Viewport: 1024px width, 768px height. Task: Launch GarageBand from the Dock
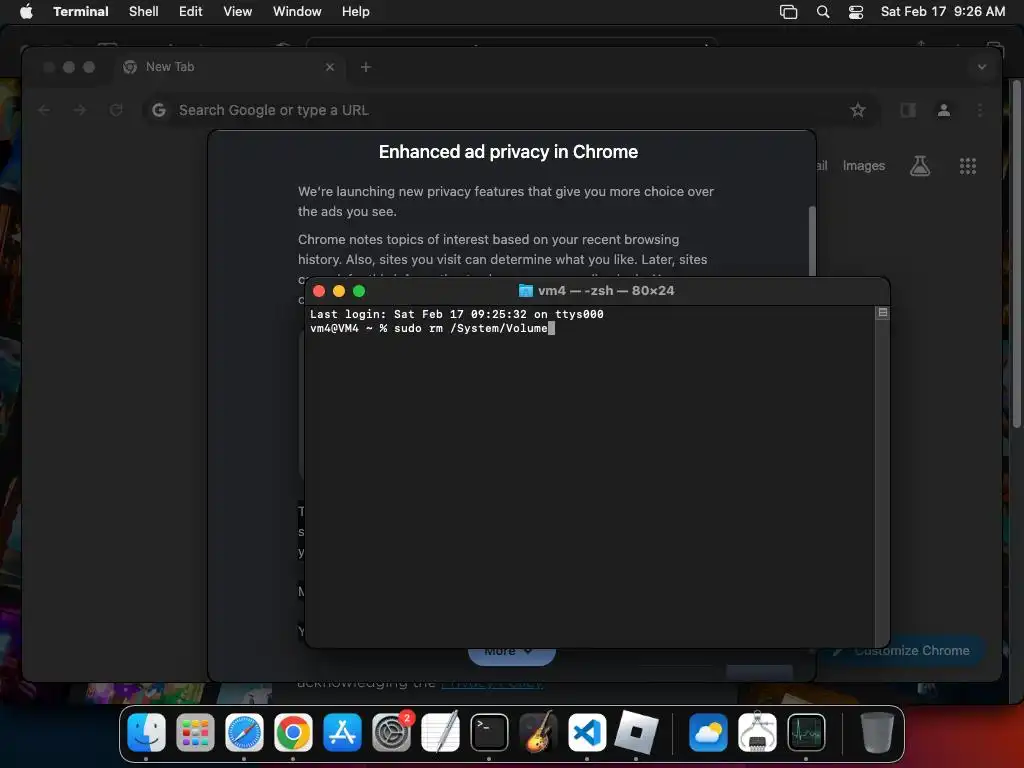538,732
